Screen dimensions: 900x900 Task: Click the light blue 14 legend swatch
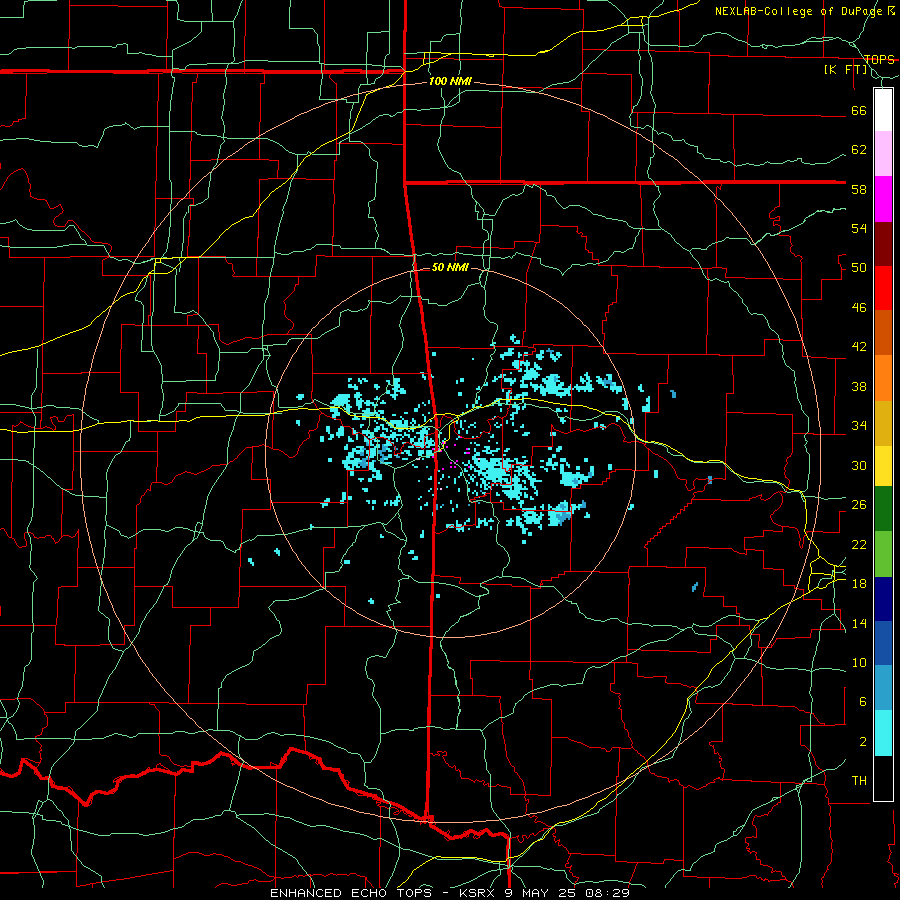(883, 688)
